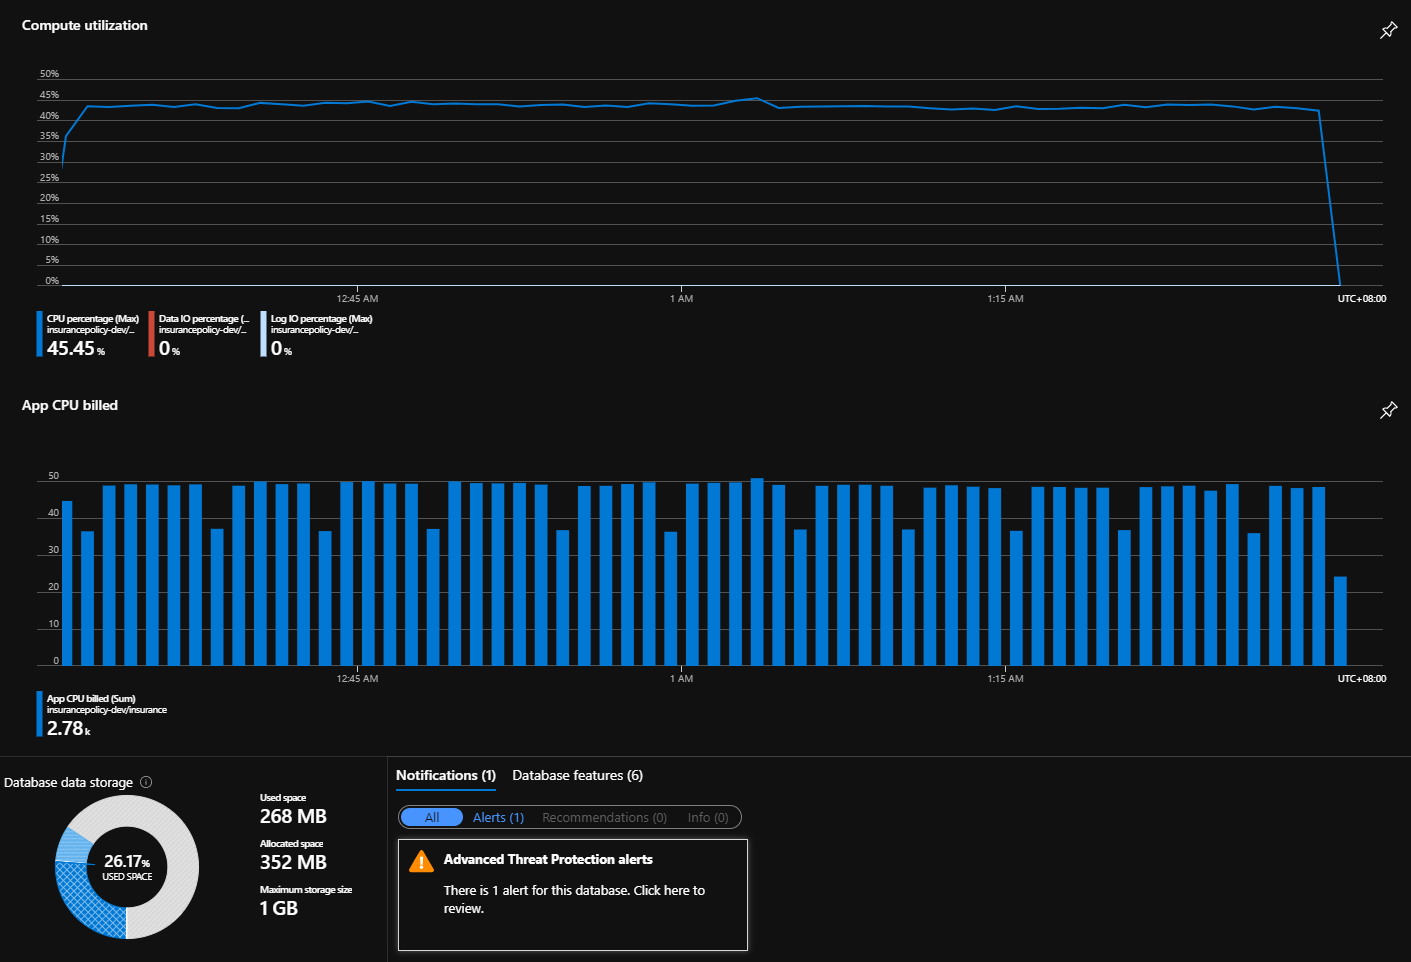The width and height of the screenshot is (1411, 962).
Task: Pin the App CPU billed chart
Action: pyautogui.click(x=1388, y=410)
